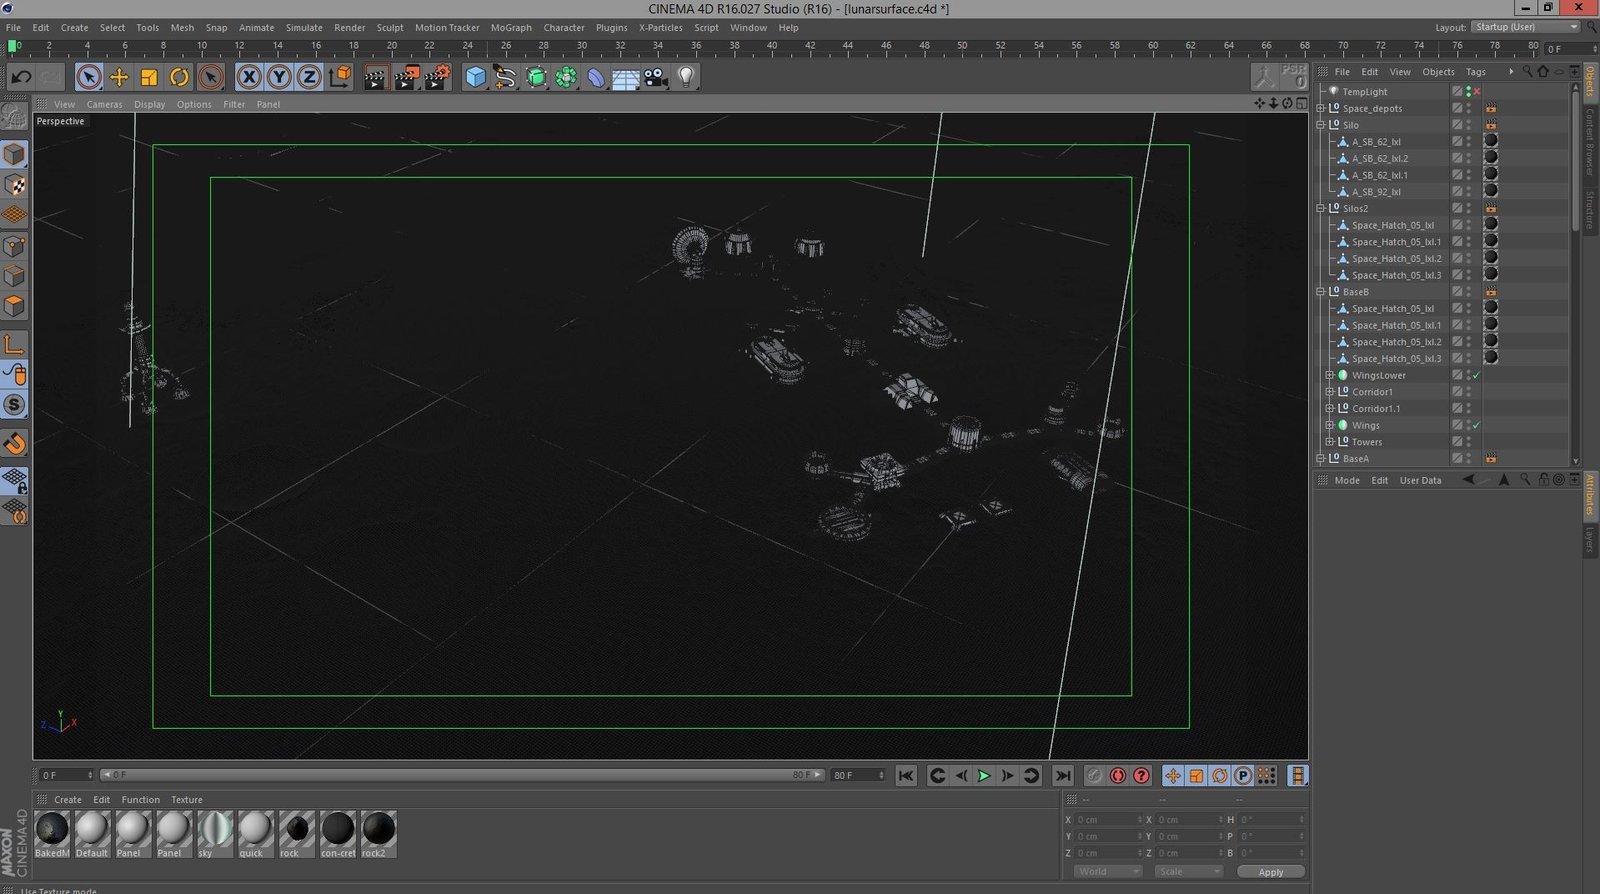Screen dimensions: 1600x894
Task: Open the Camera object icon
Action: click(656, 77)
